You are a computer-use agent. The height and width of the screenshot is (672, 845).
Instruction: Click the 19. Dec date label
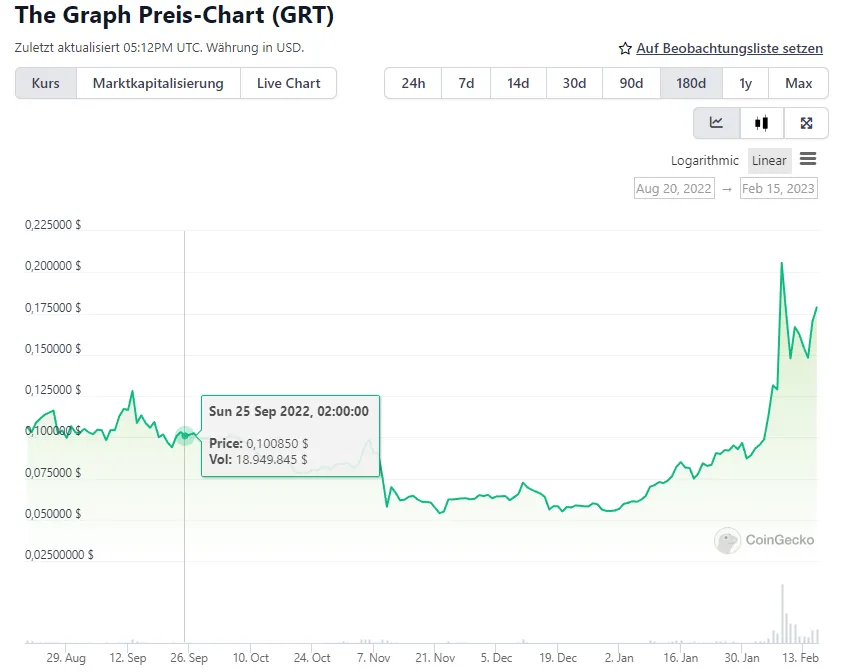[x=558, y=658]
